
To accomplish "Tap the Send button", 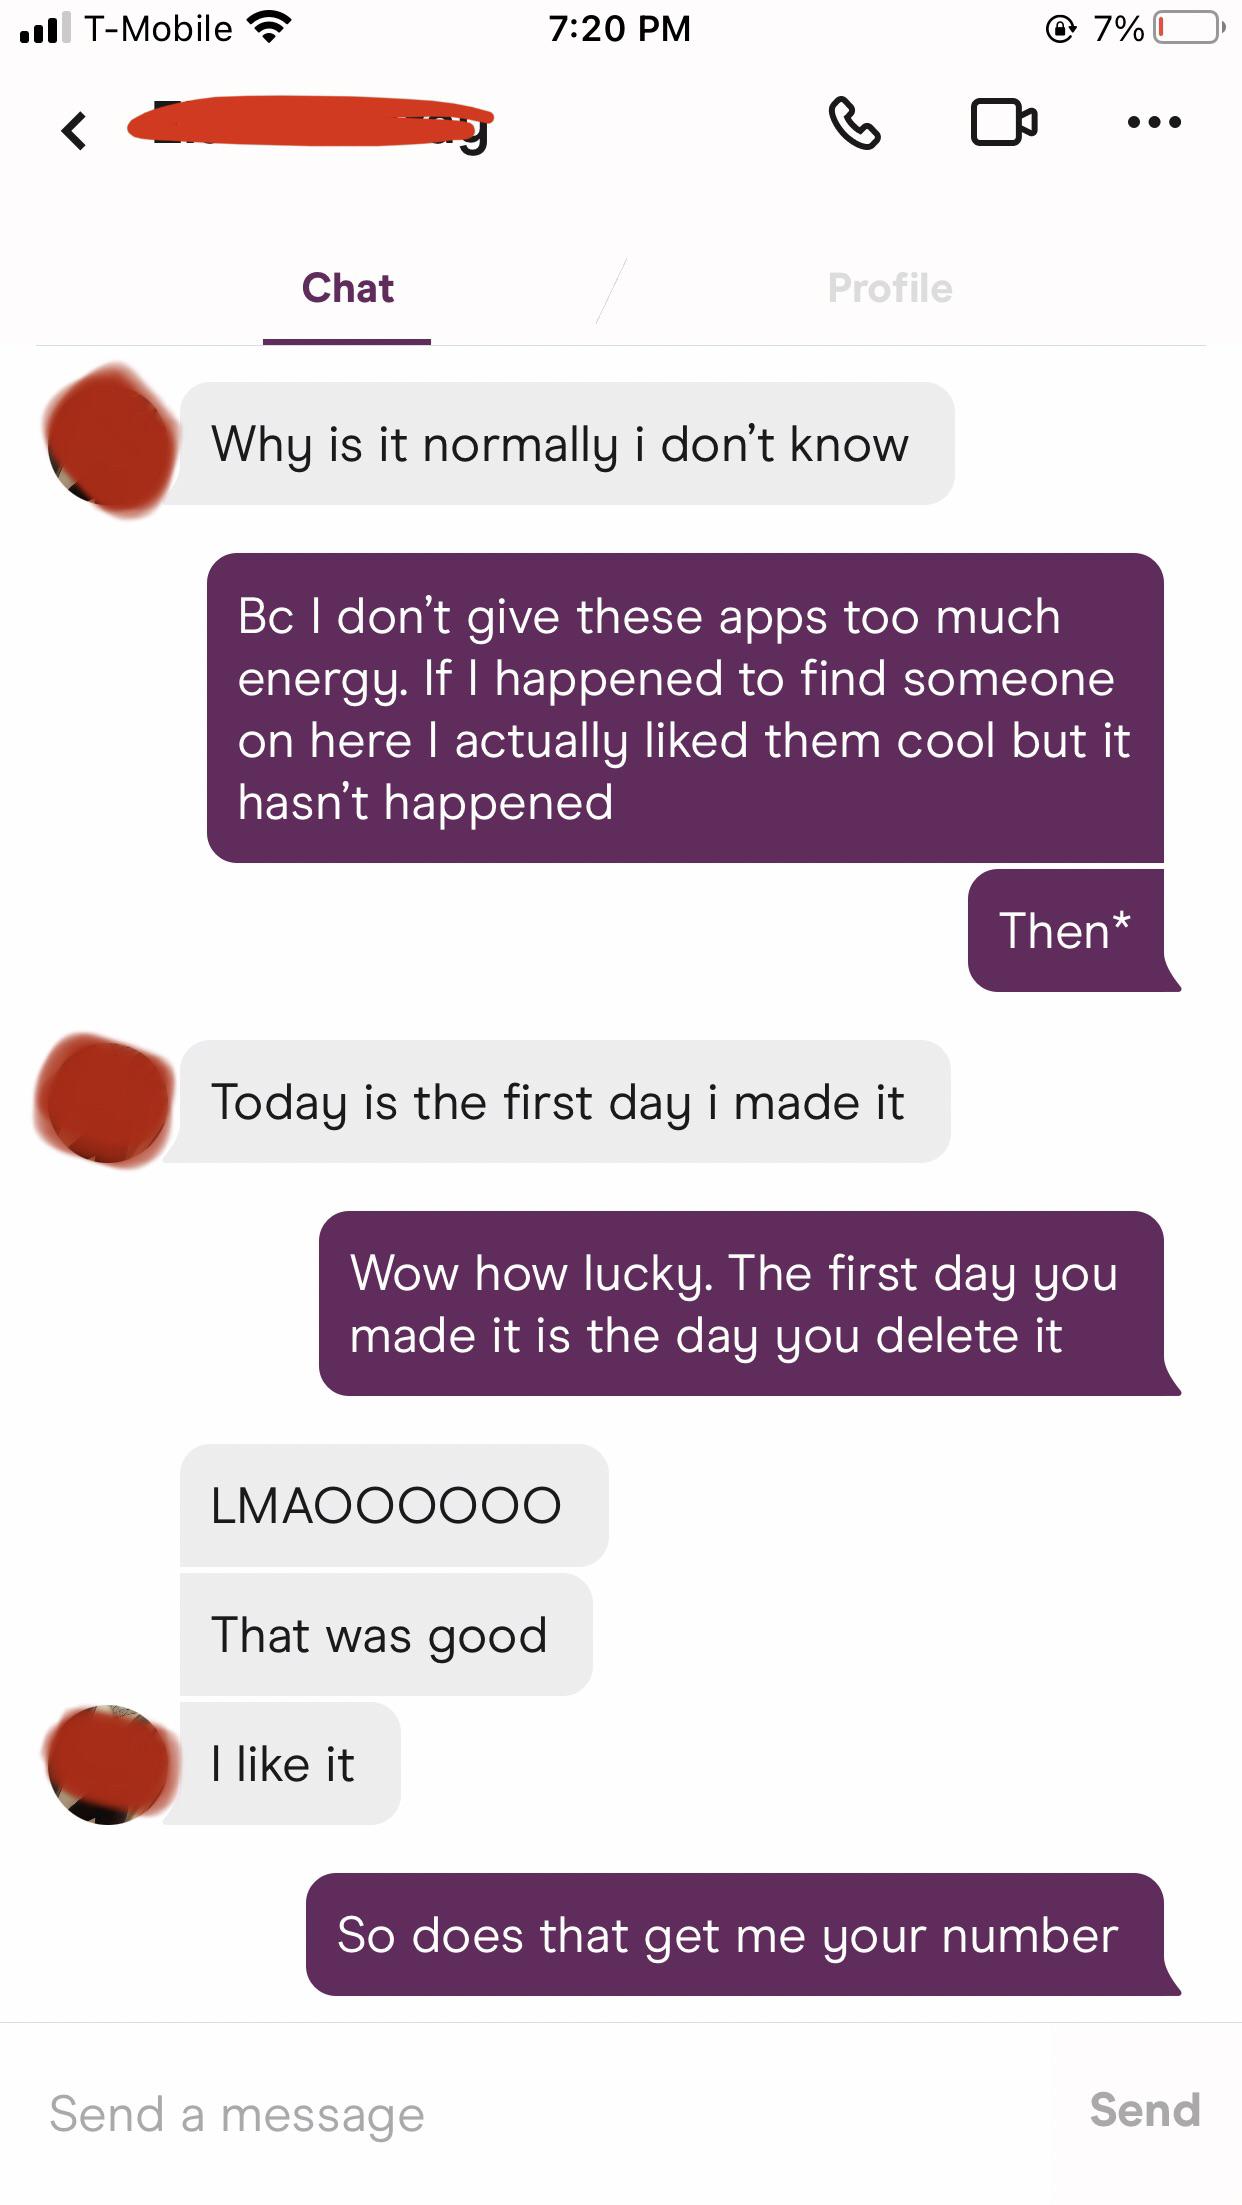I will [1145, 2111].
